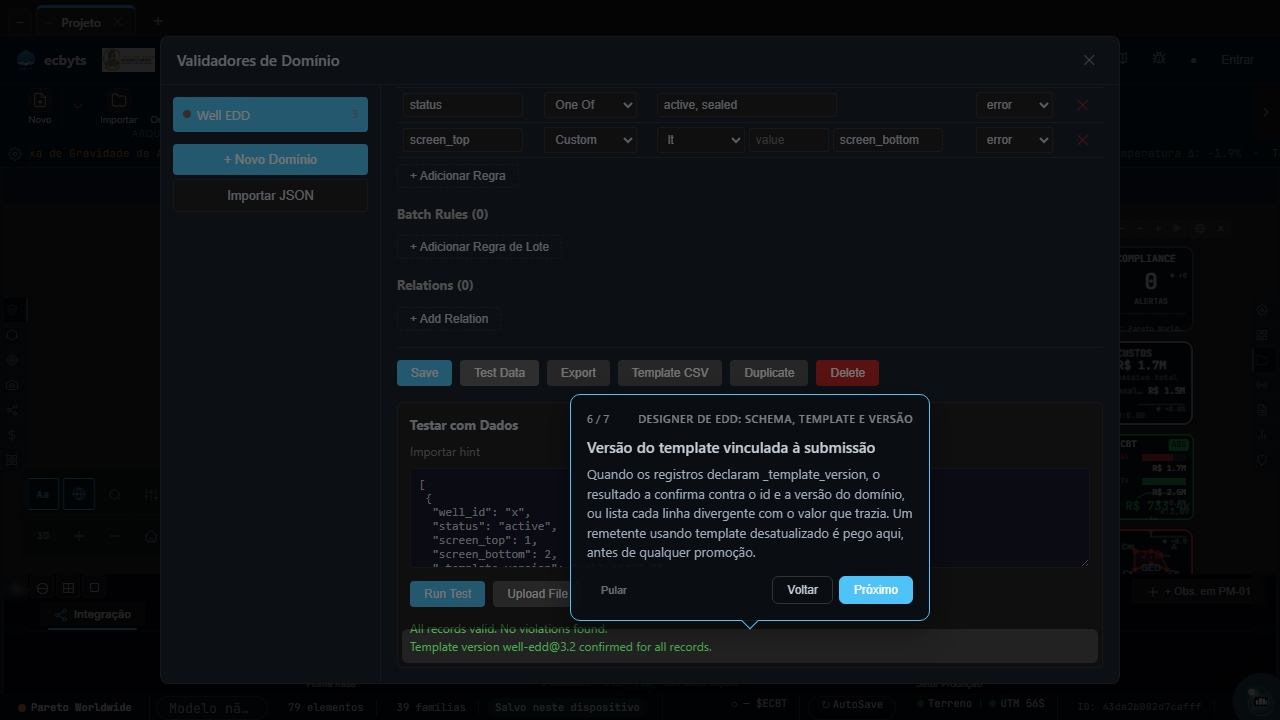Open the lt operator dropdown

point(701,140)
